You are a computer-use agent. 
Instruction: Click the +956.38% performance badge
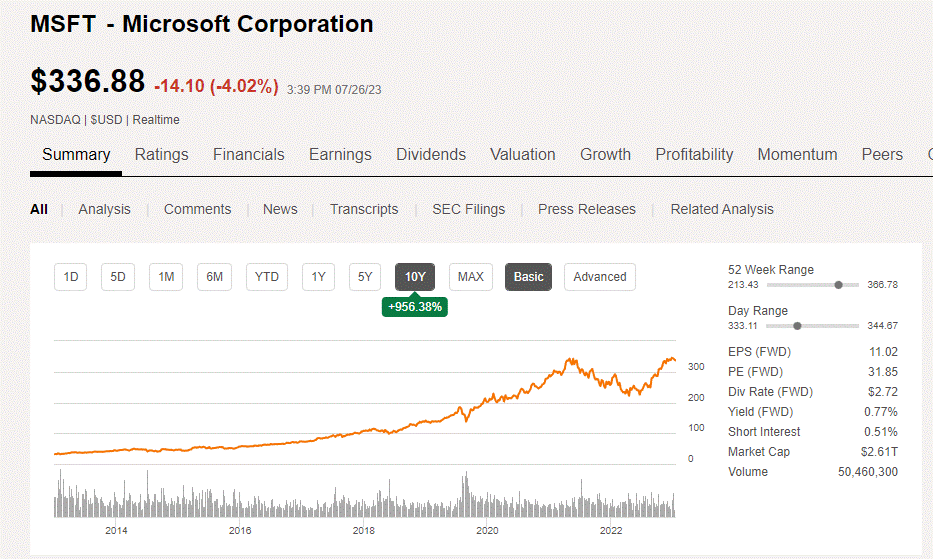coord(415,307)
